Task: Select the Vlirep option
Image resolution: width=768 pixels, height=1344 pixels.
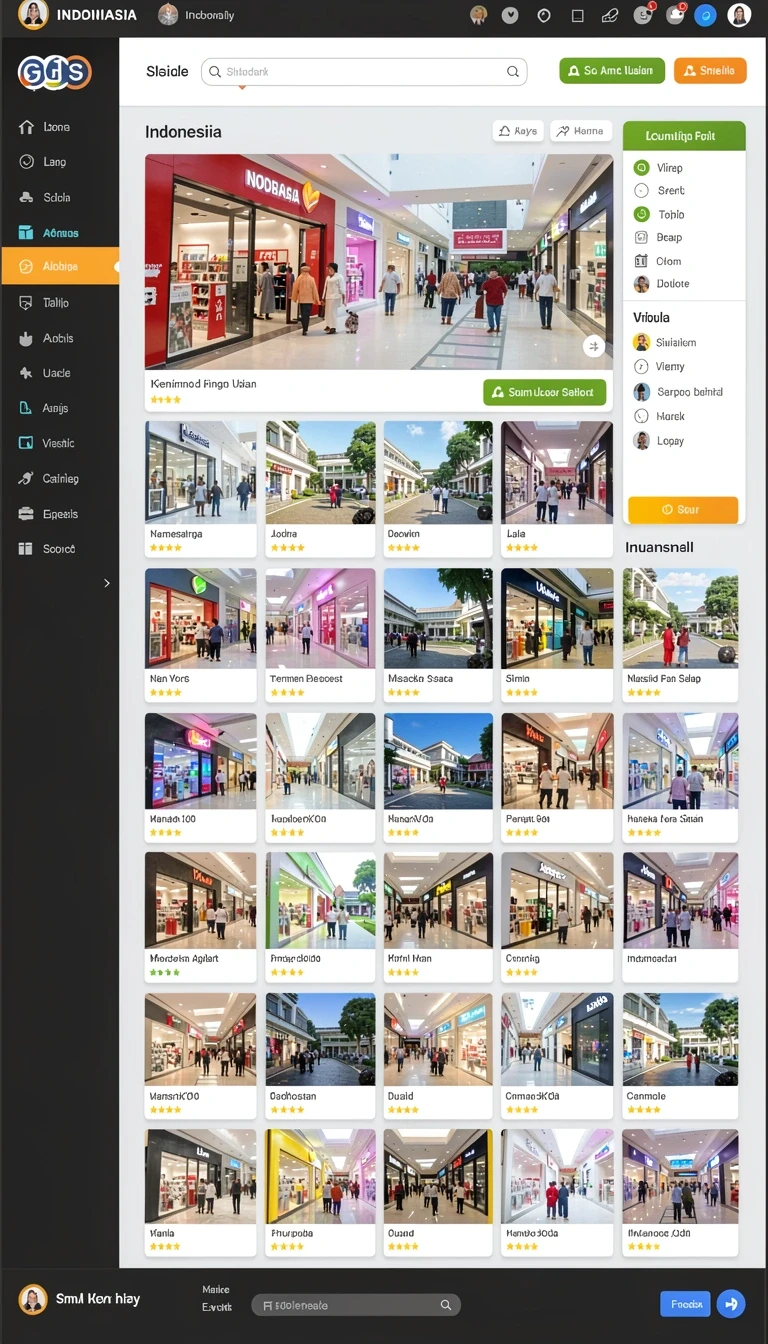Action: click(x=660, y=168)
